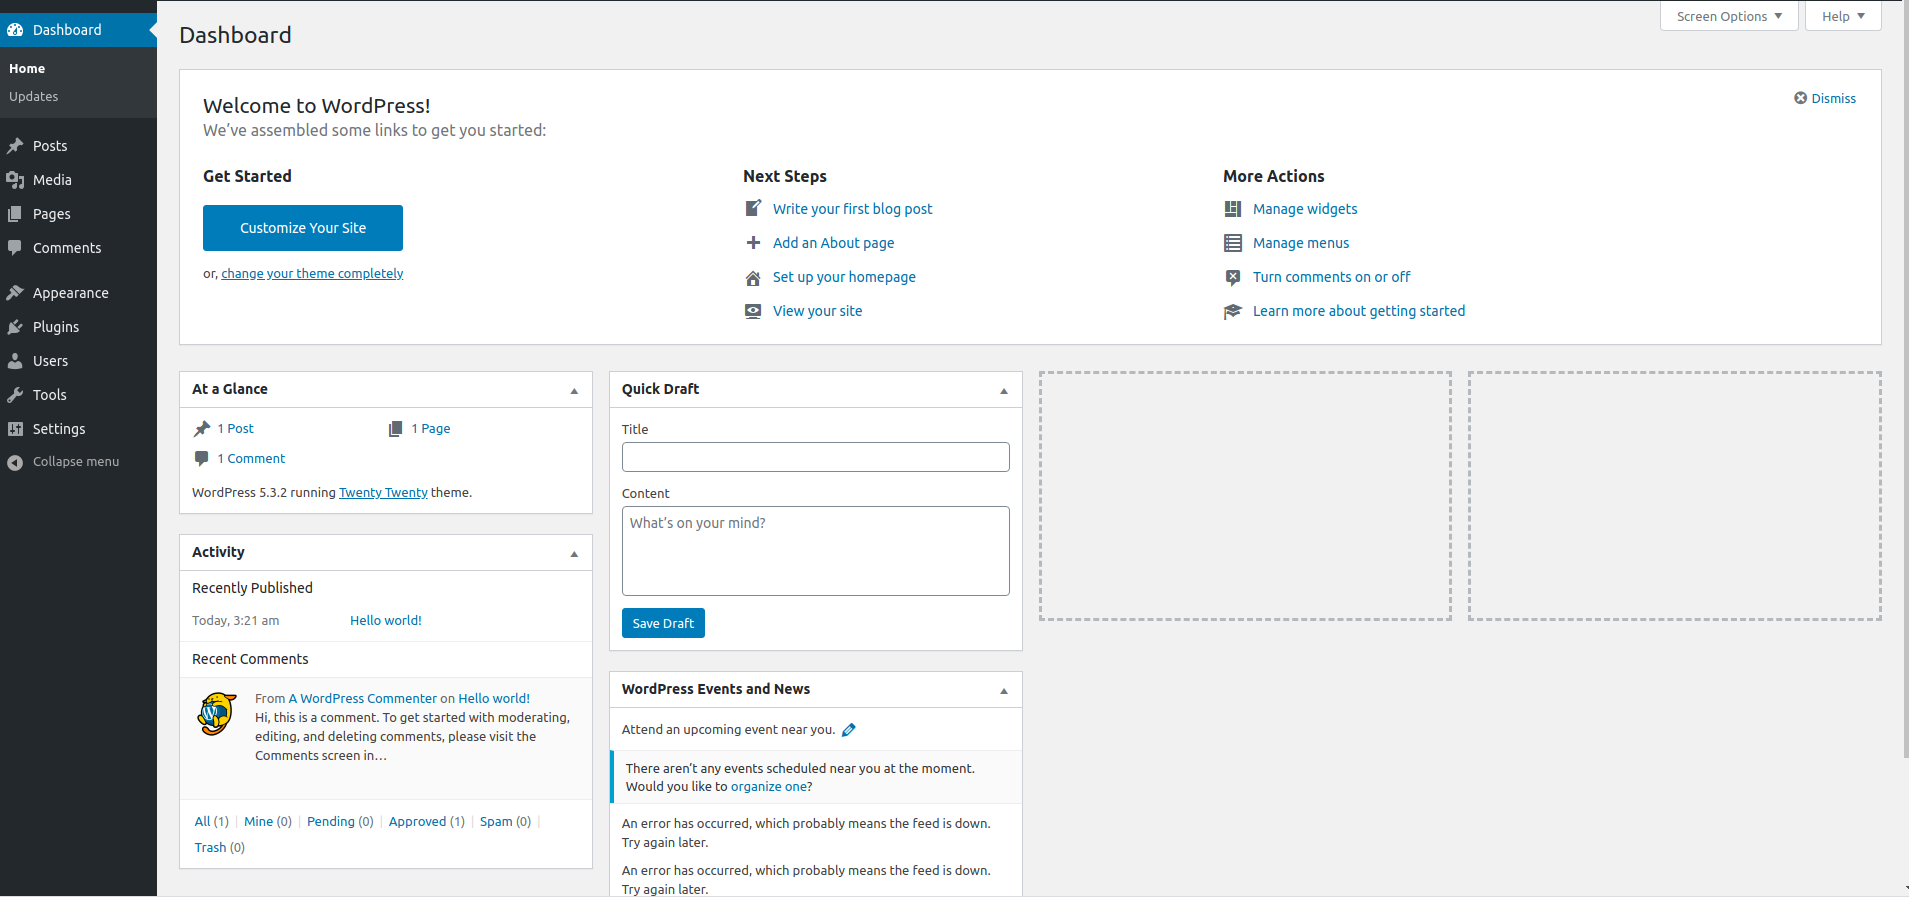
Task: Click A WordPress Commenter link
Action: coord(363,699)
